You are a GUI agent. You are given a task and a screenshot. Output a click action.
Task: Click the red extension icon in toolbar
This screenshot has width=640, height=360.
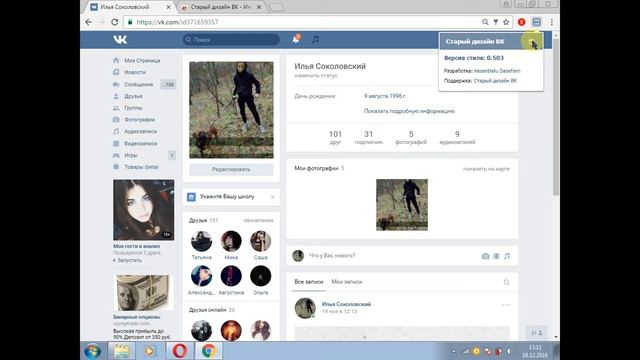click(522, 22)
